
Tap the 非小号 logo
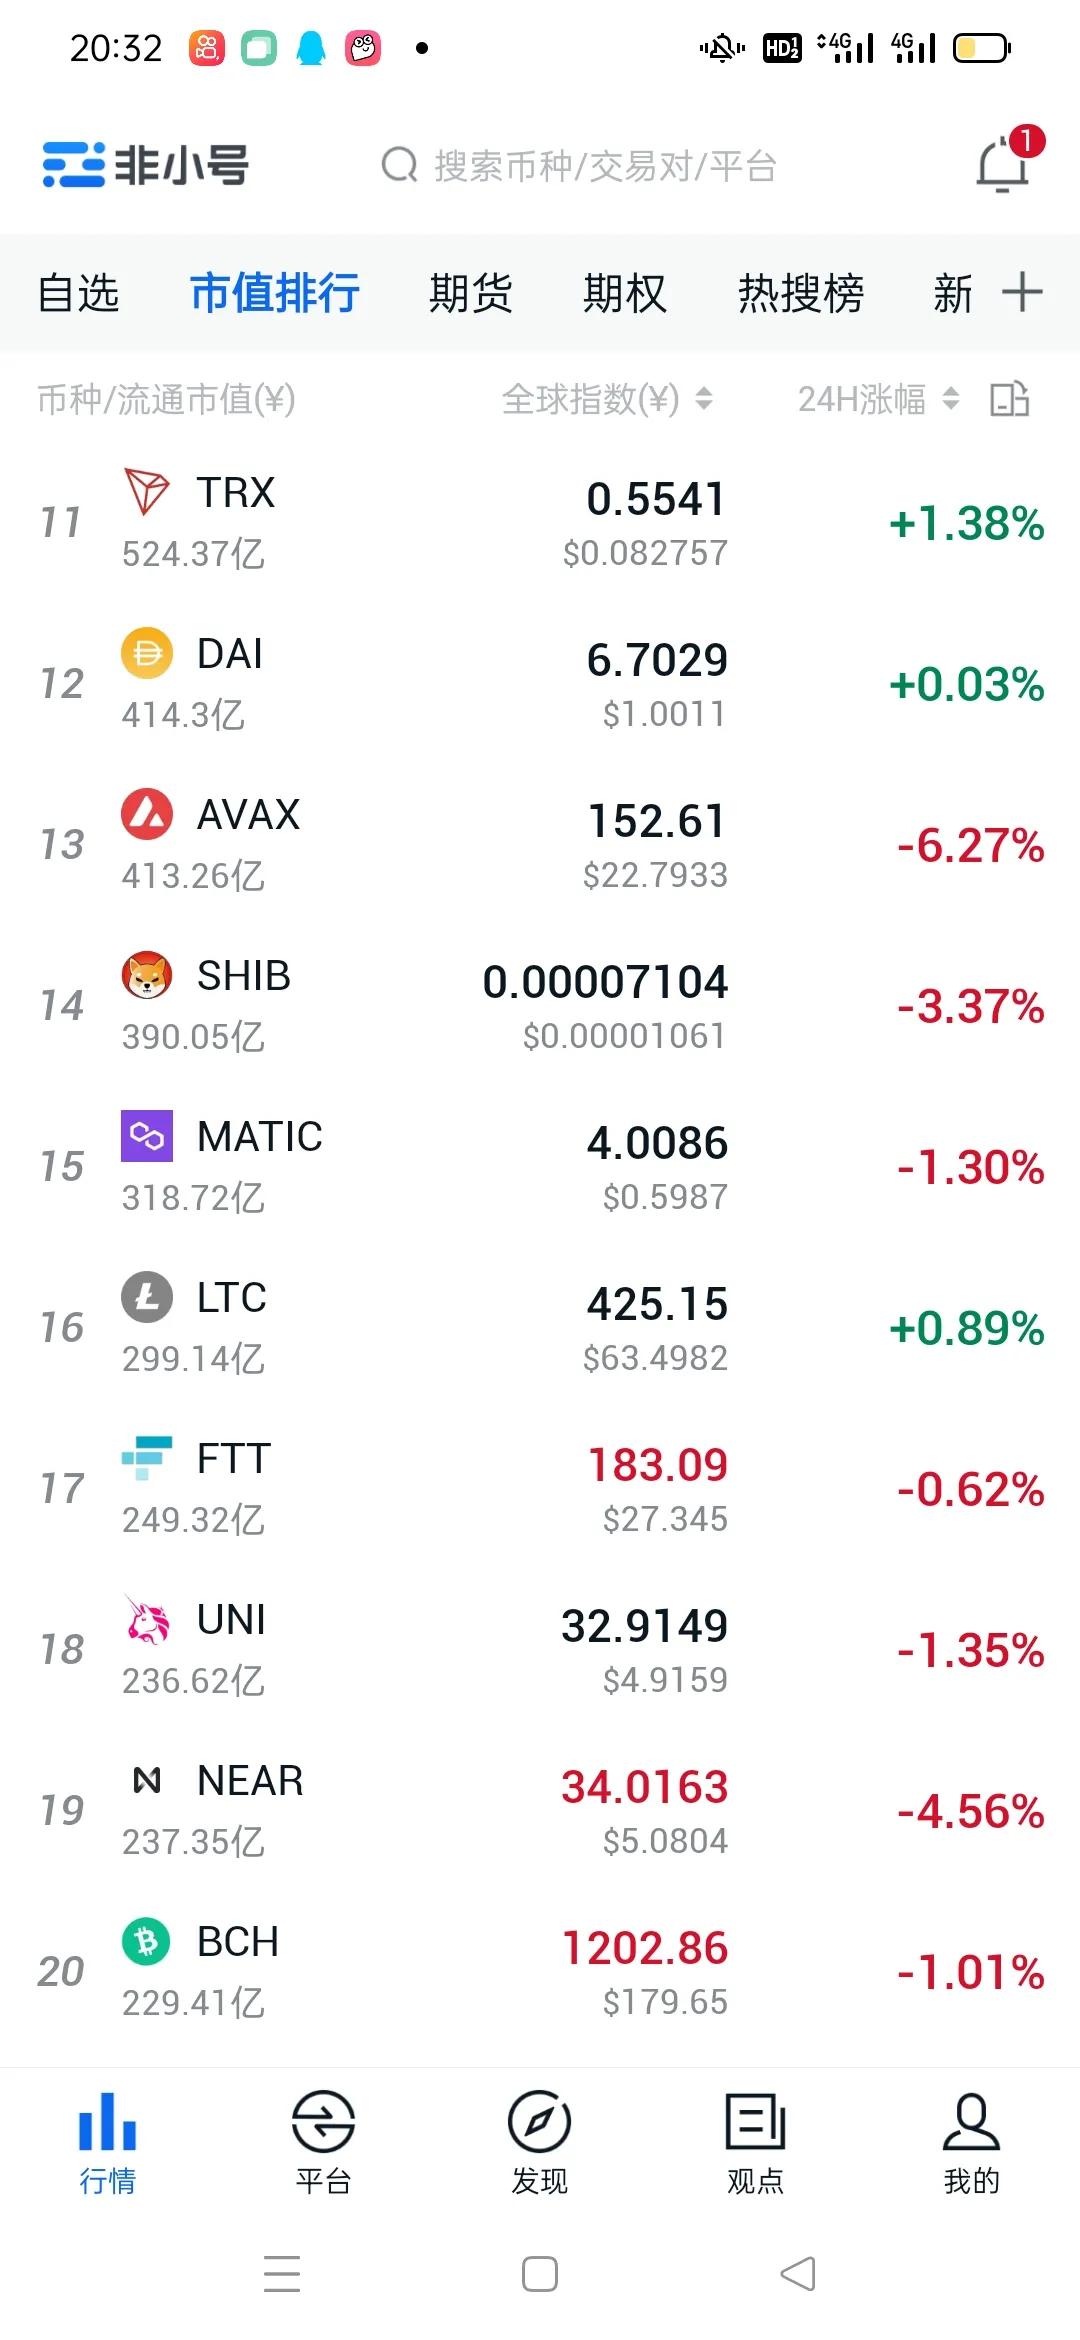[x=146, y=165]
